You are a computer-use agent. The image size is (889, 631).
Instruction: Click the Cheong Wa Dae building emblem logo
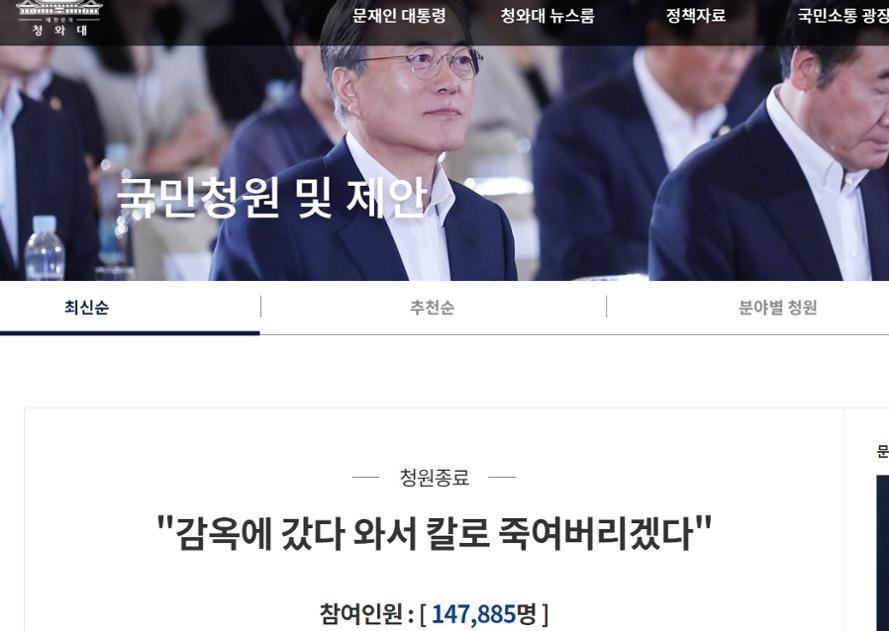[60, 10]
